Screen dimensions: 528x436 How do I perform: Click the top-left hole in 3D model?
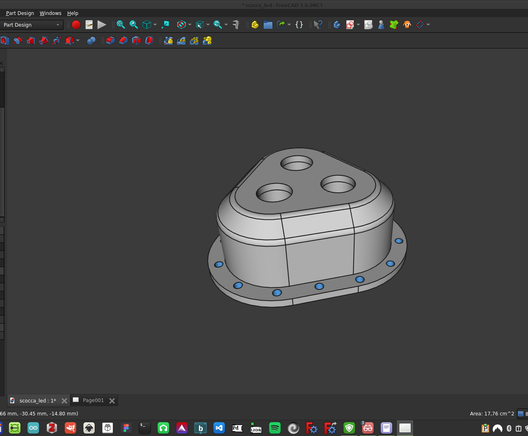pyautogui.click(x=297, y=163)
